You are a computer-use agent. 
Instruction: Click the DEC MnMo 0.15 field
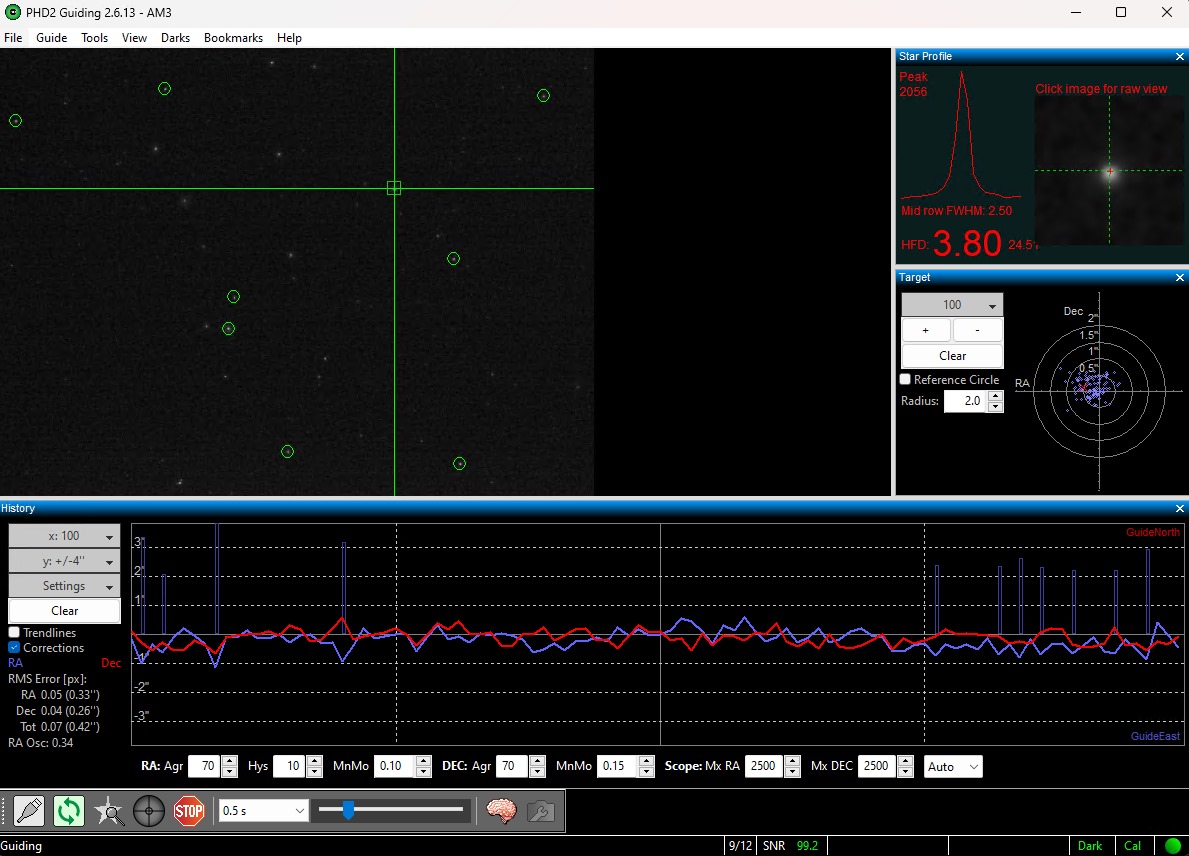(x=617, y=767)
